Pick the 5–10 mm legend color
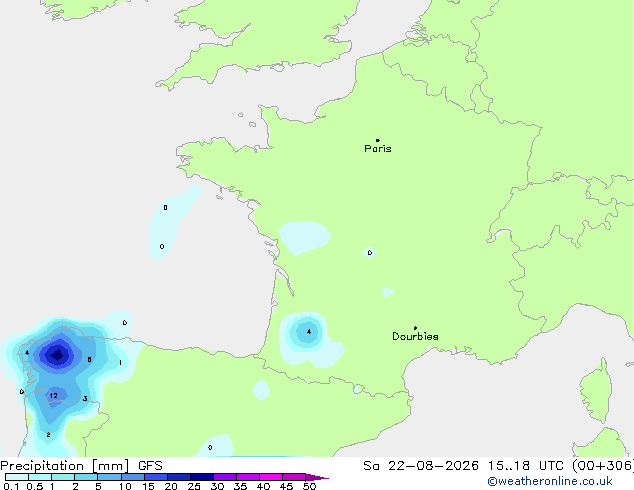The width and height of the screenshot is (634, 490). pyautogui.click(x=109, y=477)
